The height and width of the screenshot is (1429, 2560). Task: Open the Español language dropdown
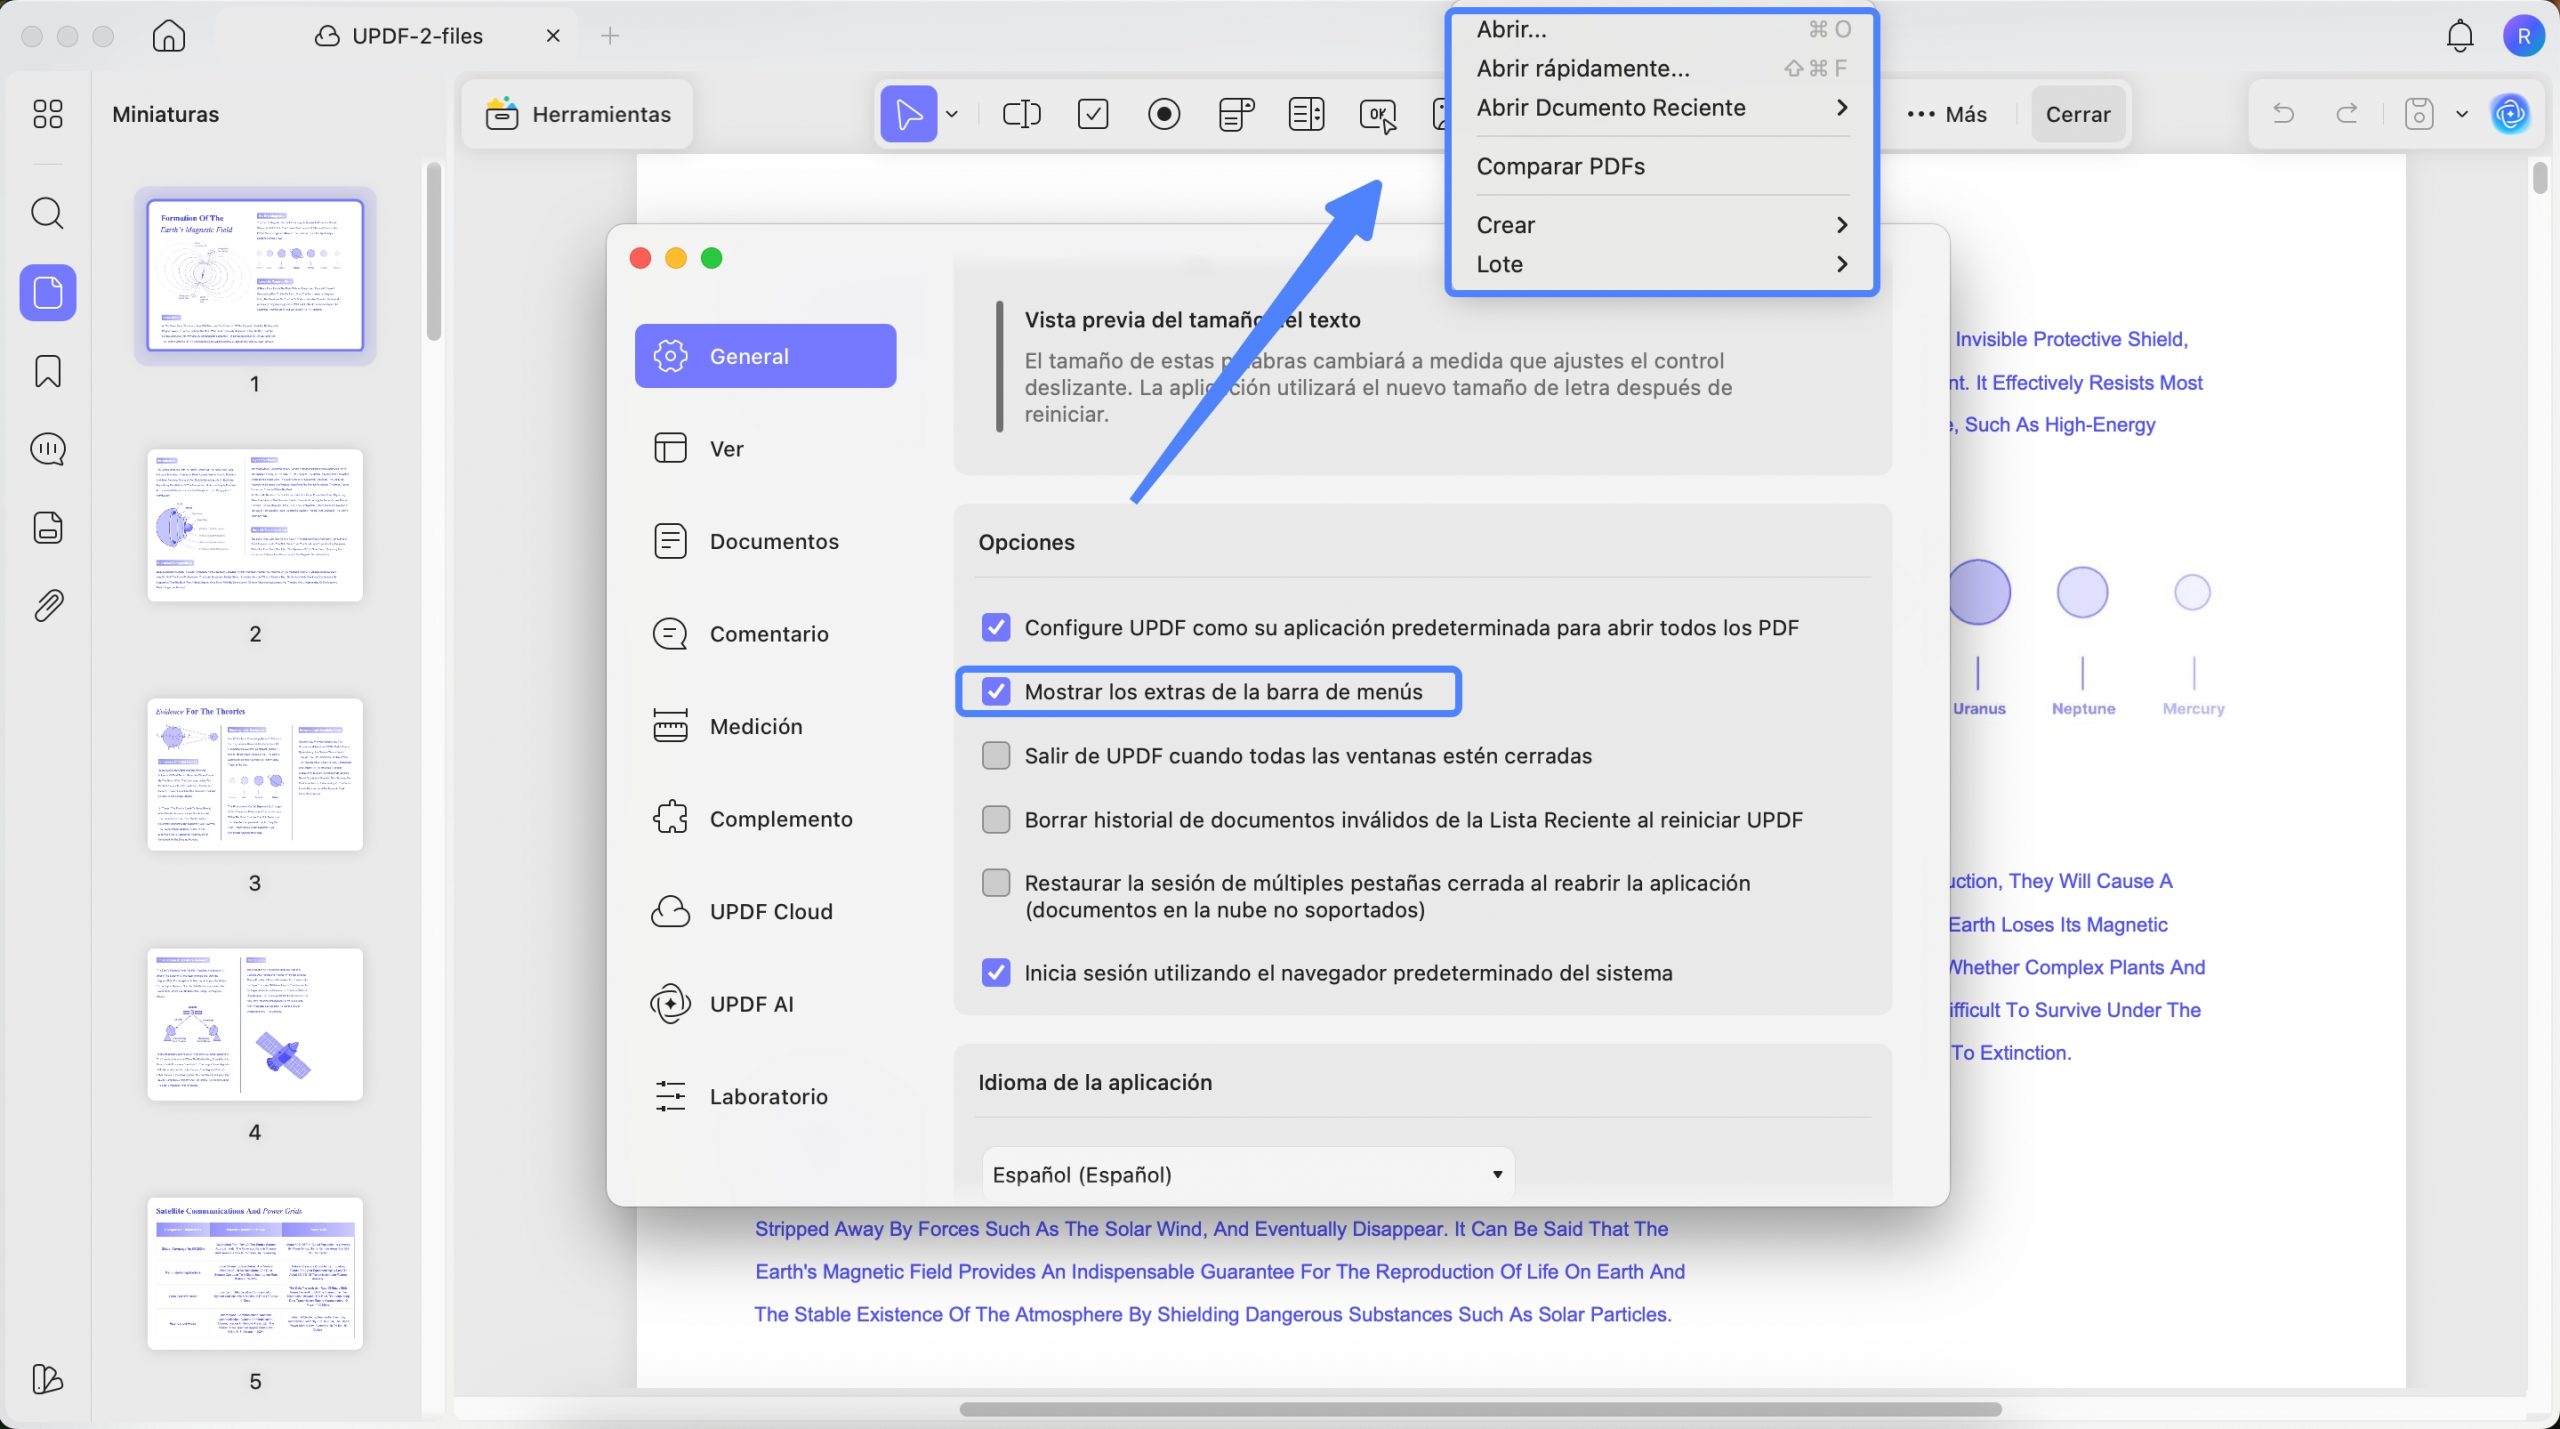(1248, 1174)
